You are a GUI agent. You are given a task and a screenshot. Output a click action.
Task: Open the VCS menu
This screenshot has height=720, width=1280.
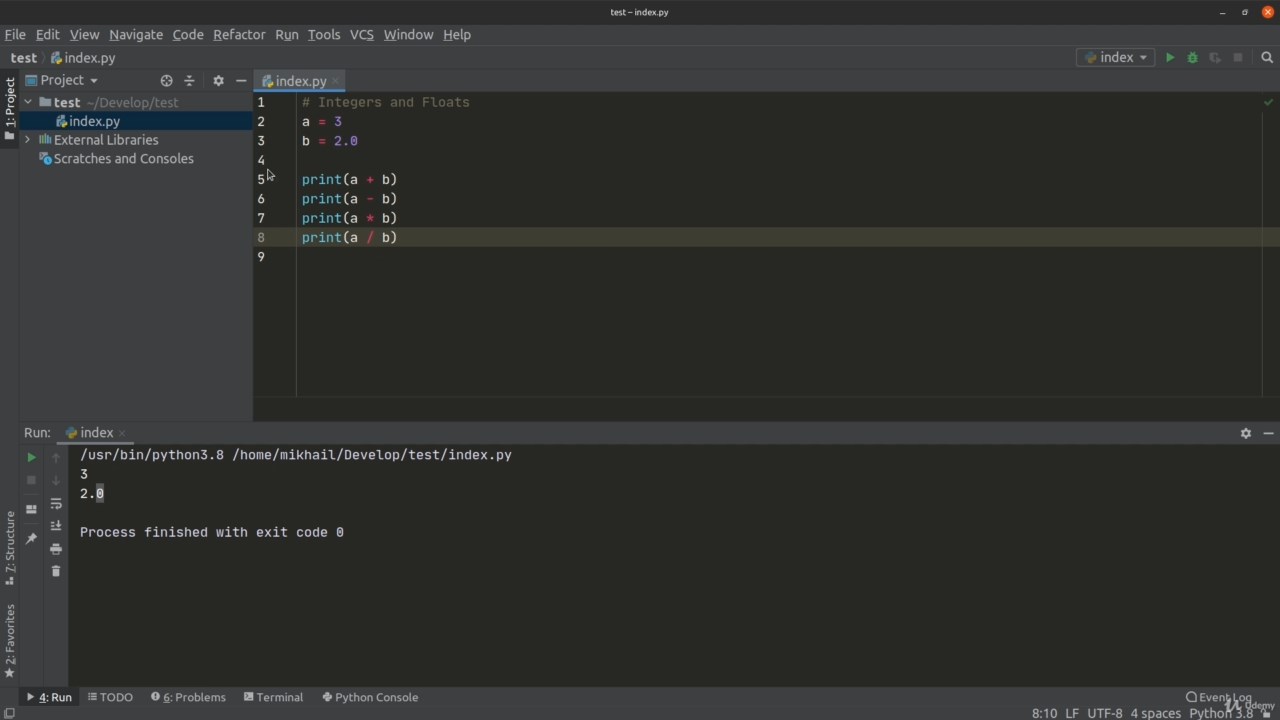pyautogui.click(x=362, y=34)
